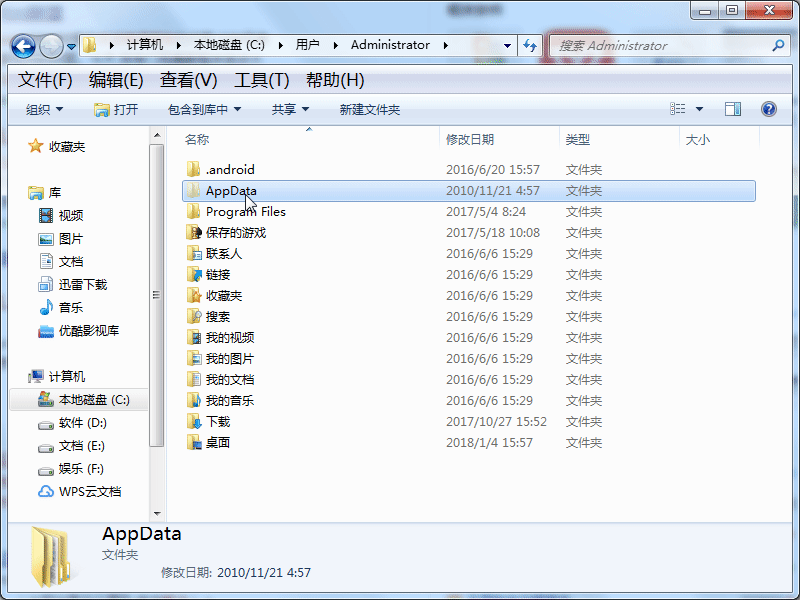800x600 pixels.
Task: Select the AppData folder row
Action: 468,191
